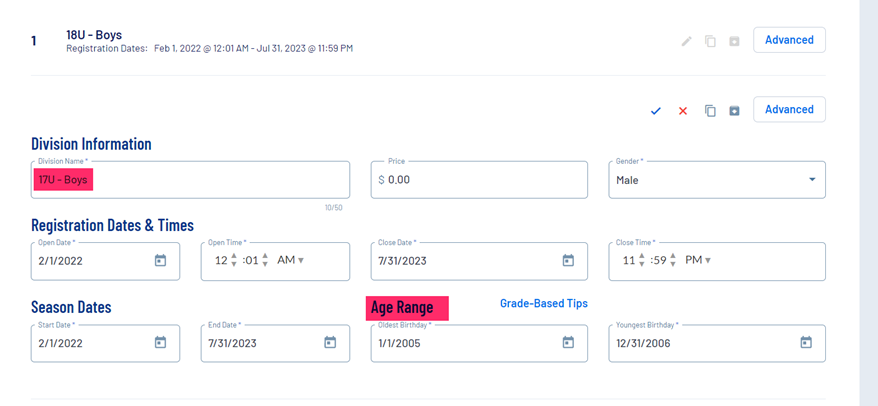Click the archive icon for 18U - Boys
The height and width of the screenshot is (406, 878).
coord(734,41)
